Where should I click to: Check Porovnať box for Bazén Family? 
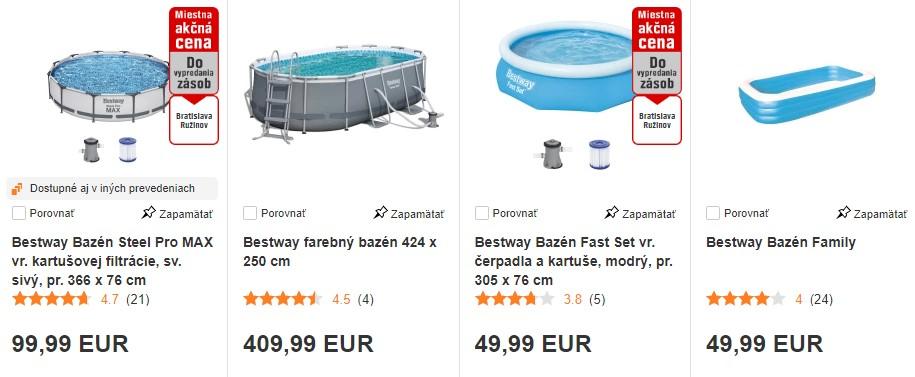point(713,213)
